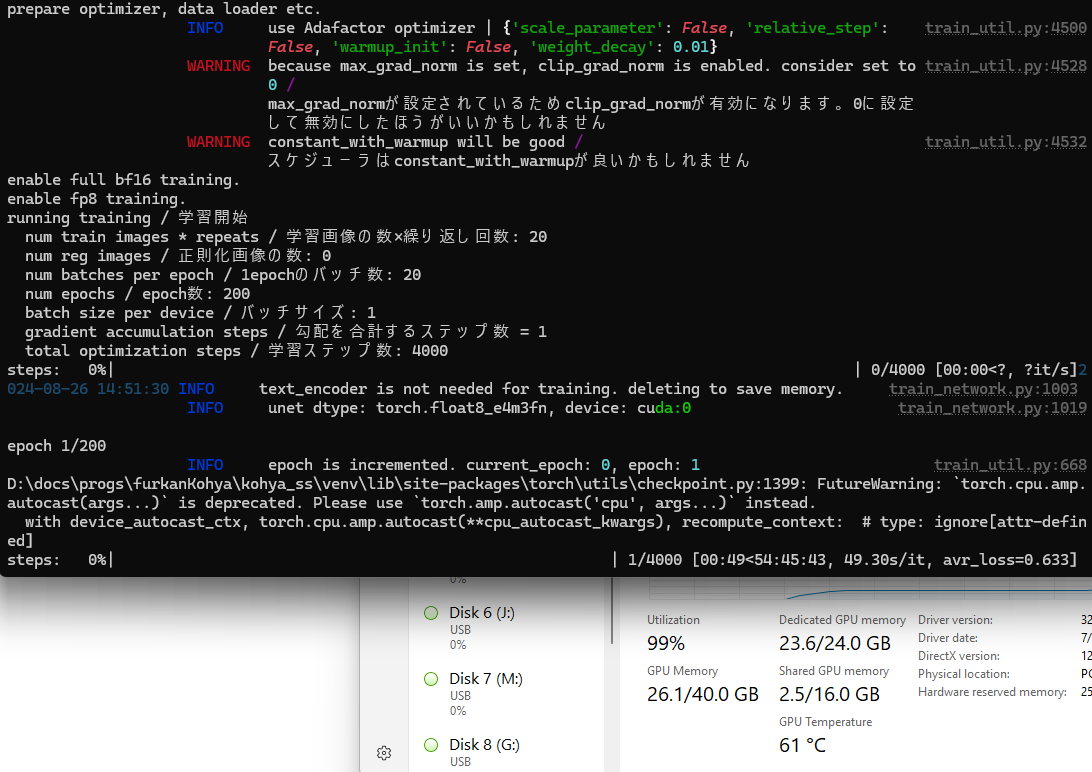Viewport: 1092px width, 772px height.
Task: Click the 'batch size per device' line
Action: click(200, 313)
